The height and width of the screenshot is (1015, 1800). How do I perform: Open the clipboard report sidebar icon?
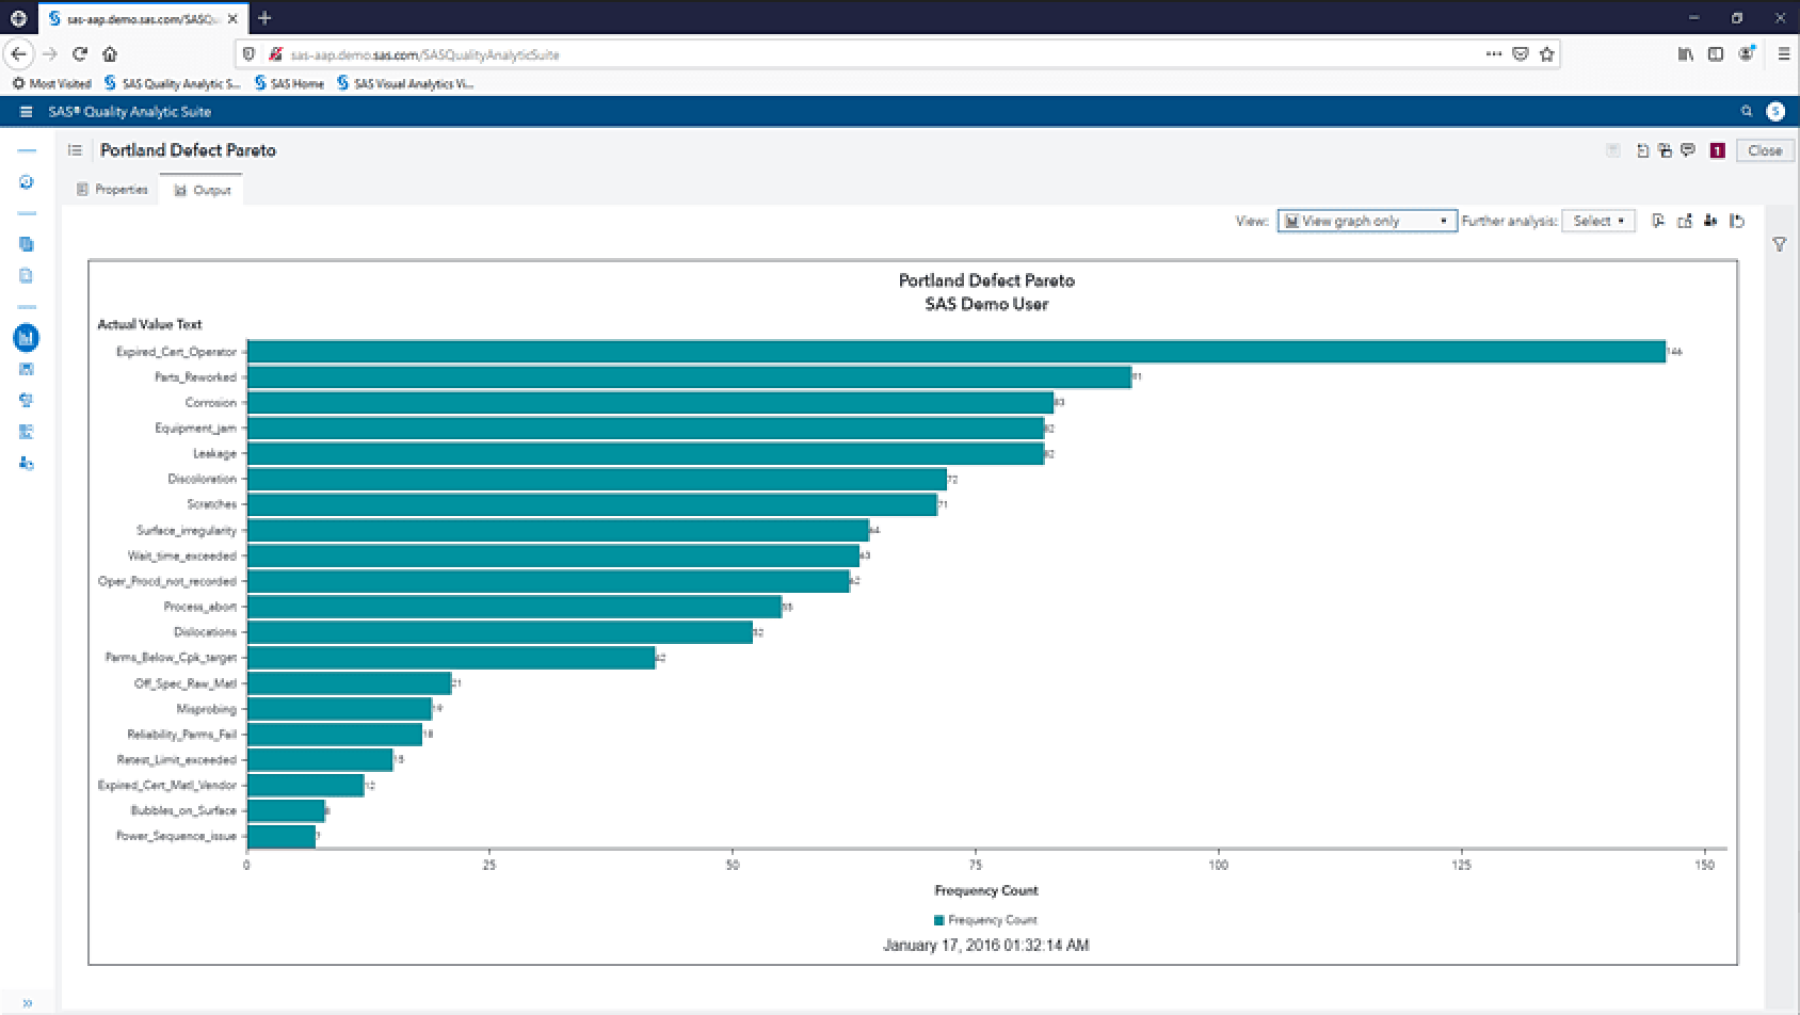click(26, 276)
